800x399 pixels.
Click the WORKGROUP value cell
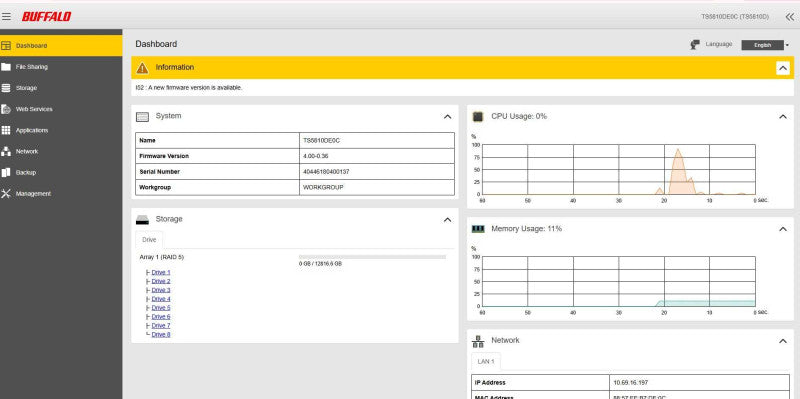pos(377,187)
